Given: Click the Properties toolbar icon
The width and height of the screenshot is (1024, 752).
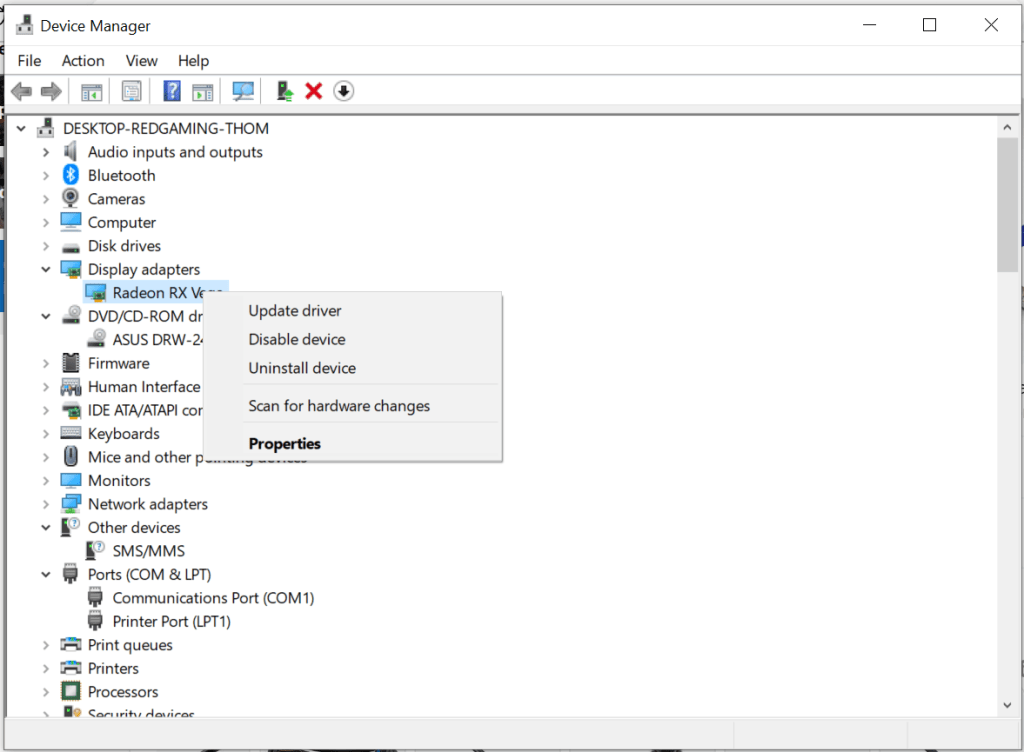Looking at the screenshot, I should coord(131,92).
